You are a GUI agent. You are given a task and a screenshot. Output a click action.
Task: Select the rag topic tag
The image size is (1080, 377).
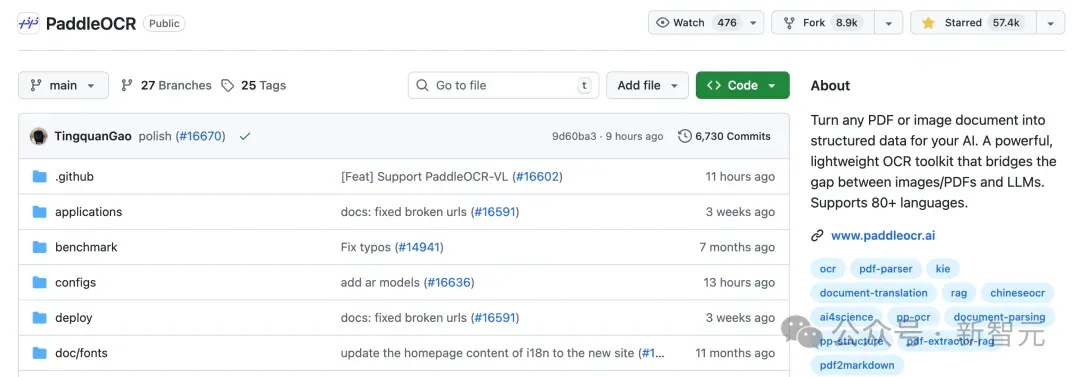coord(959,293)
